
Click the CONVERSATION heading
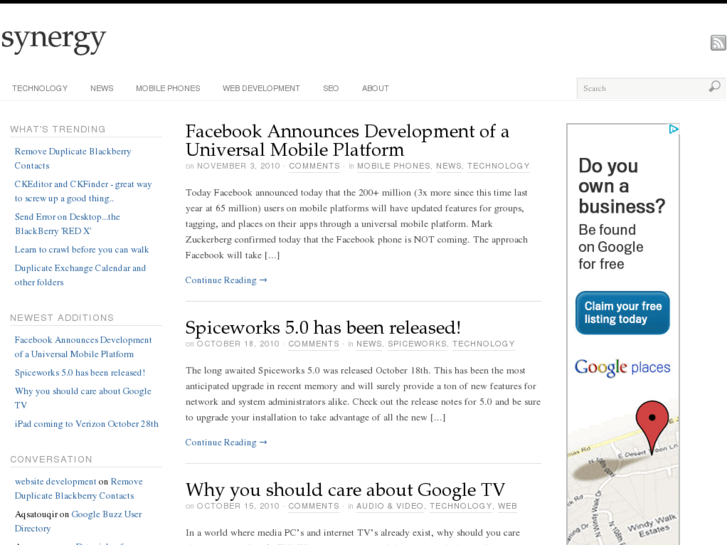tap(51, 459)
